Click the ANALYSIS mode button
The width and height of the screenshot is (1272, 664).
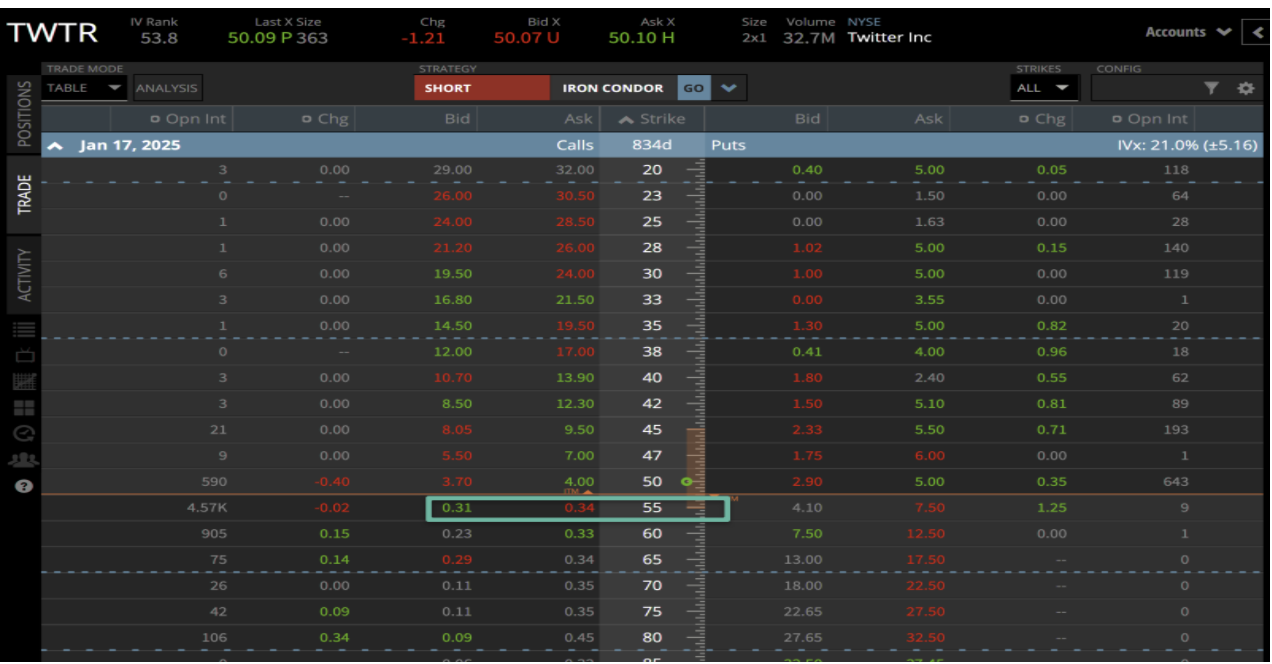[x=167, y=88]
